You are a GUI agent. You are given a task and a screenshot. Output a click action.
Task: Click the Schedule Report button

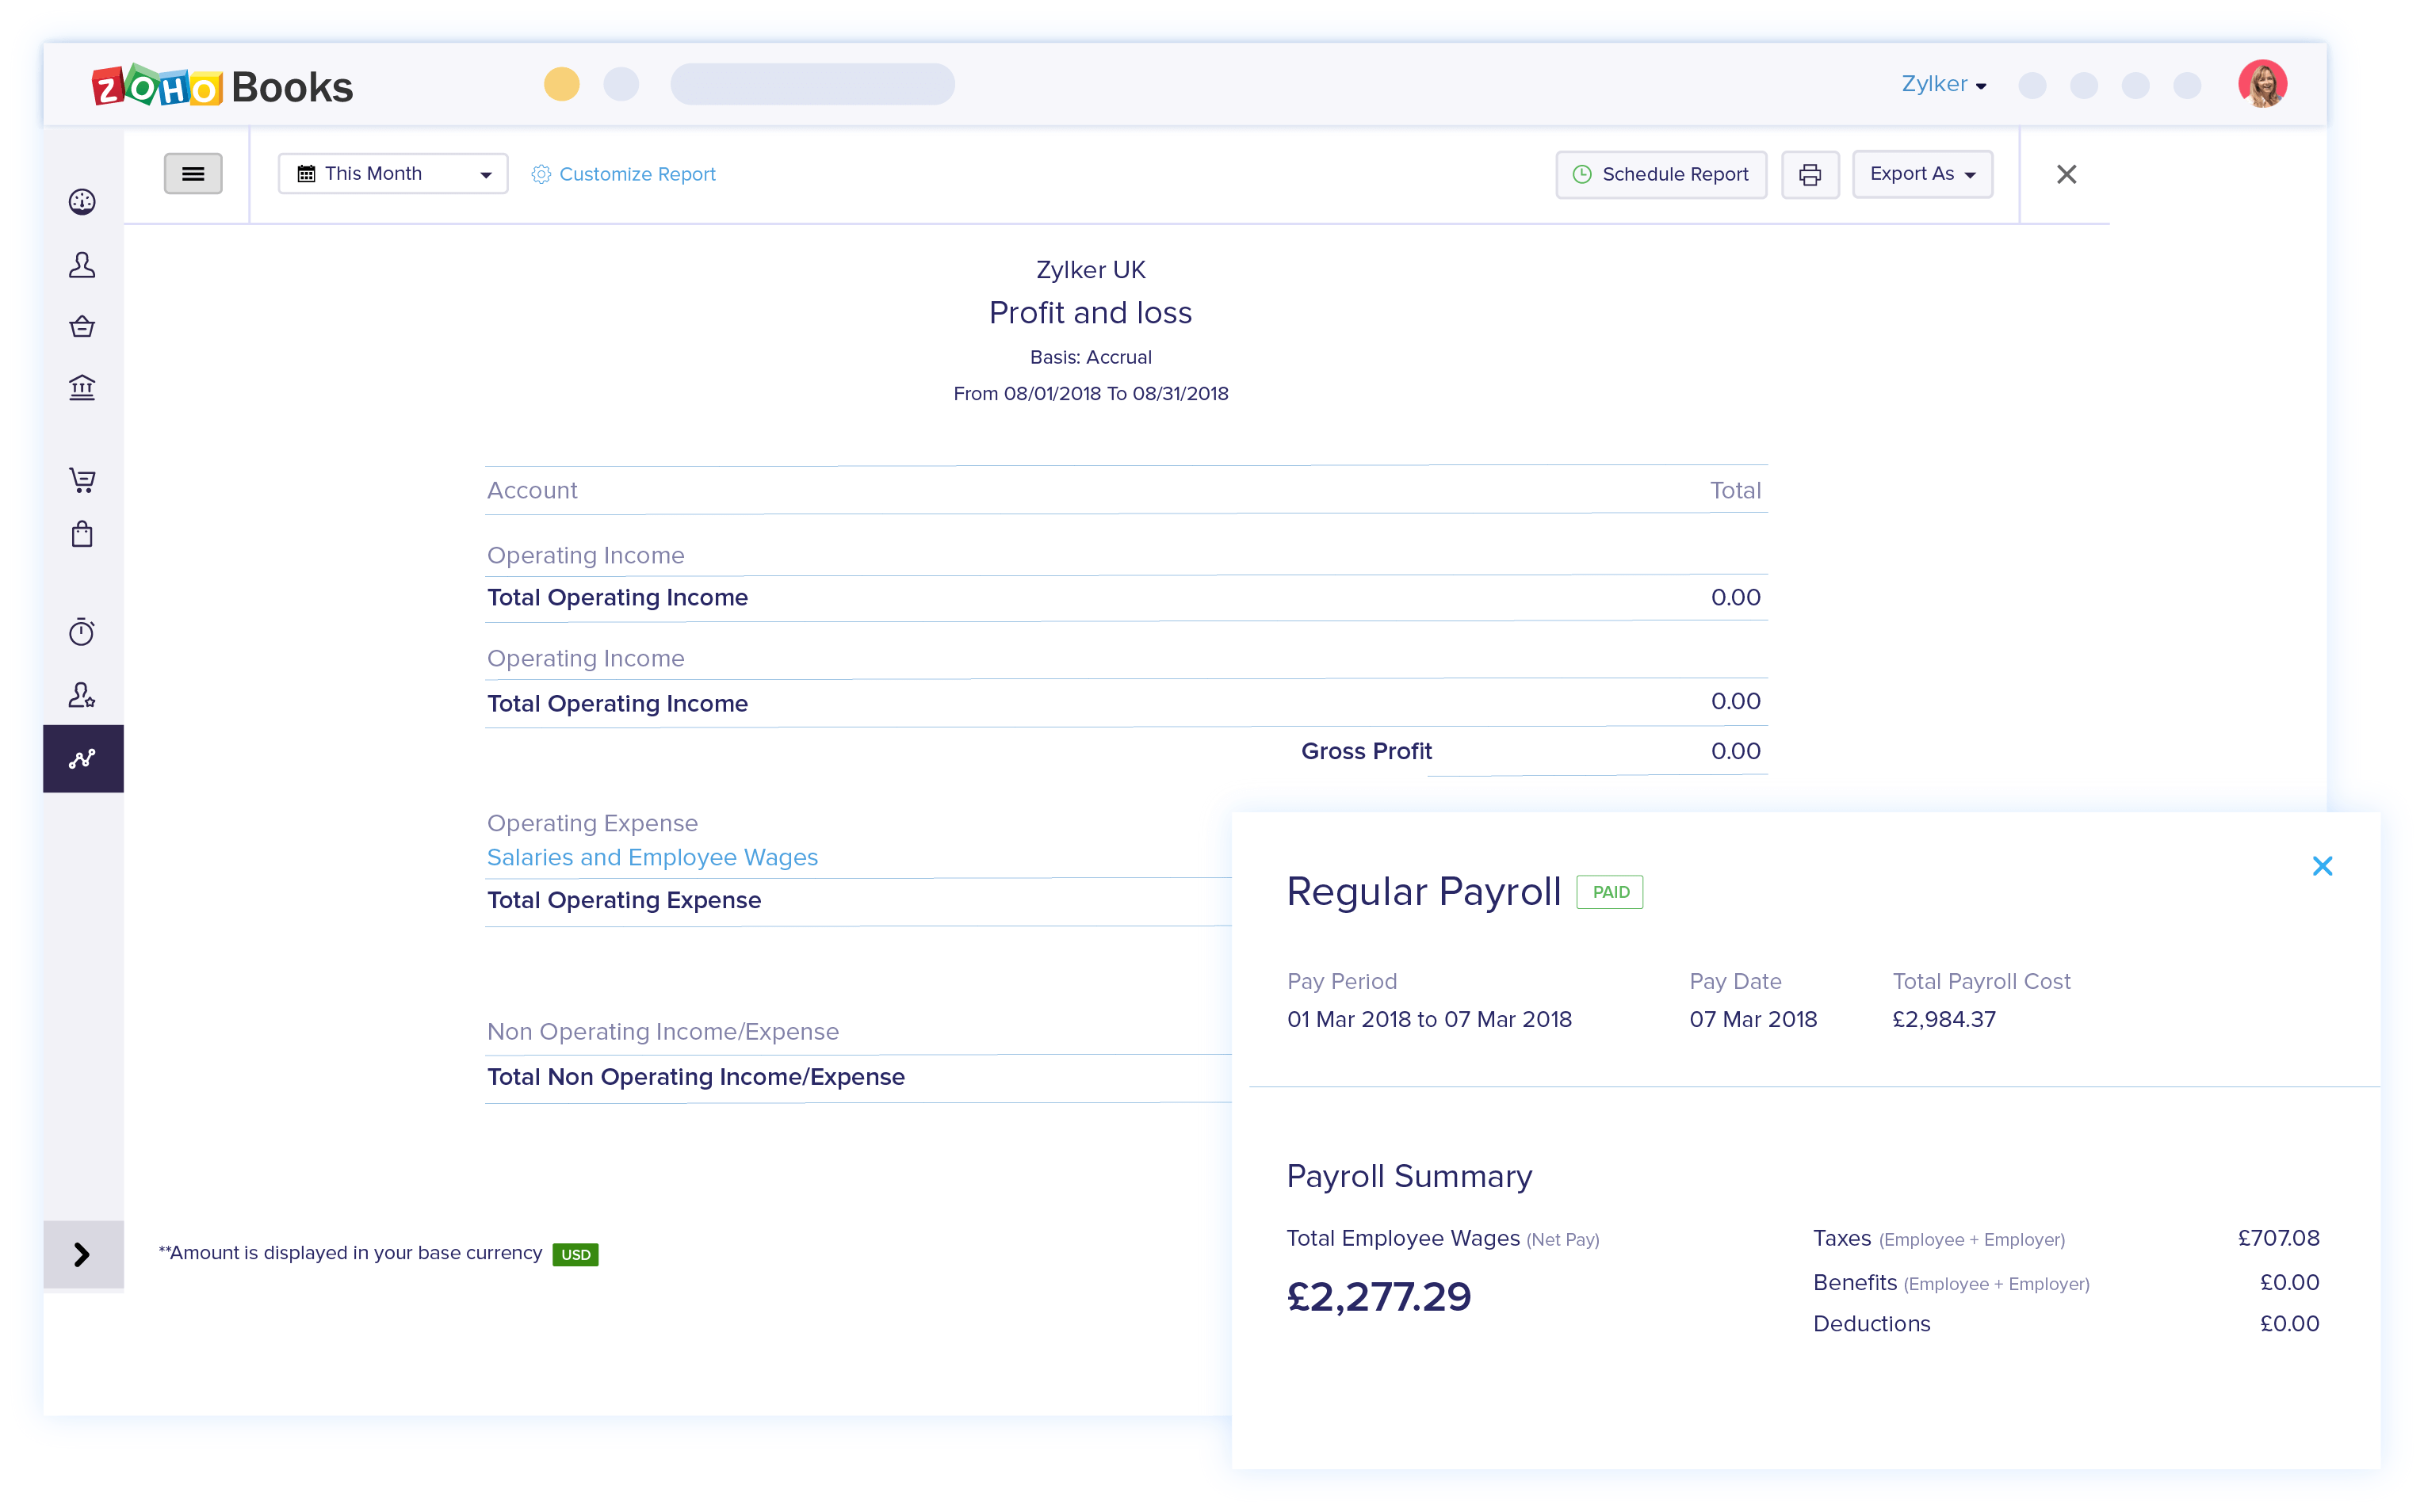coord(1660,175)
